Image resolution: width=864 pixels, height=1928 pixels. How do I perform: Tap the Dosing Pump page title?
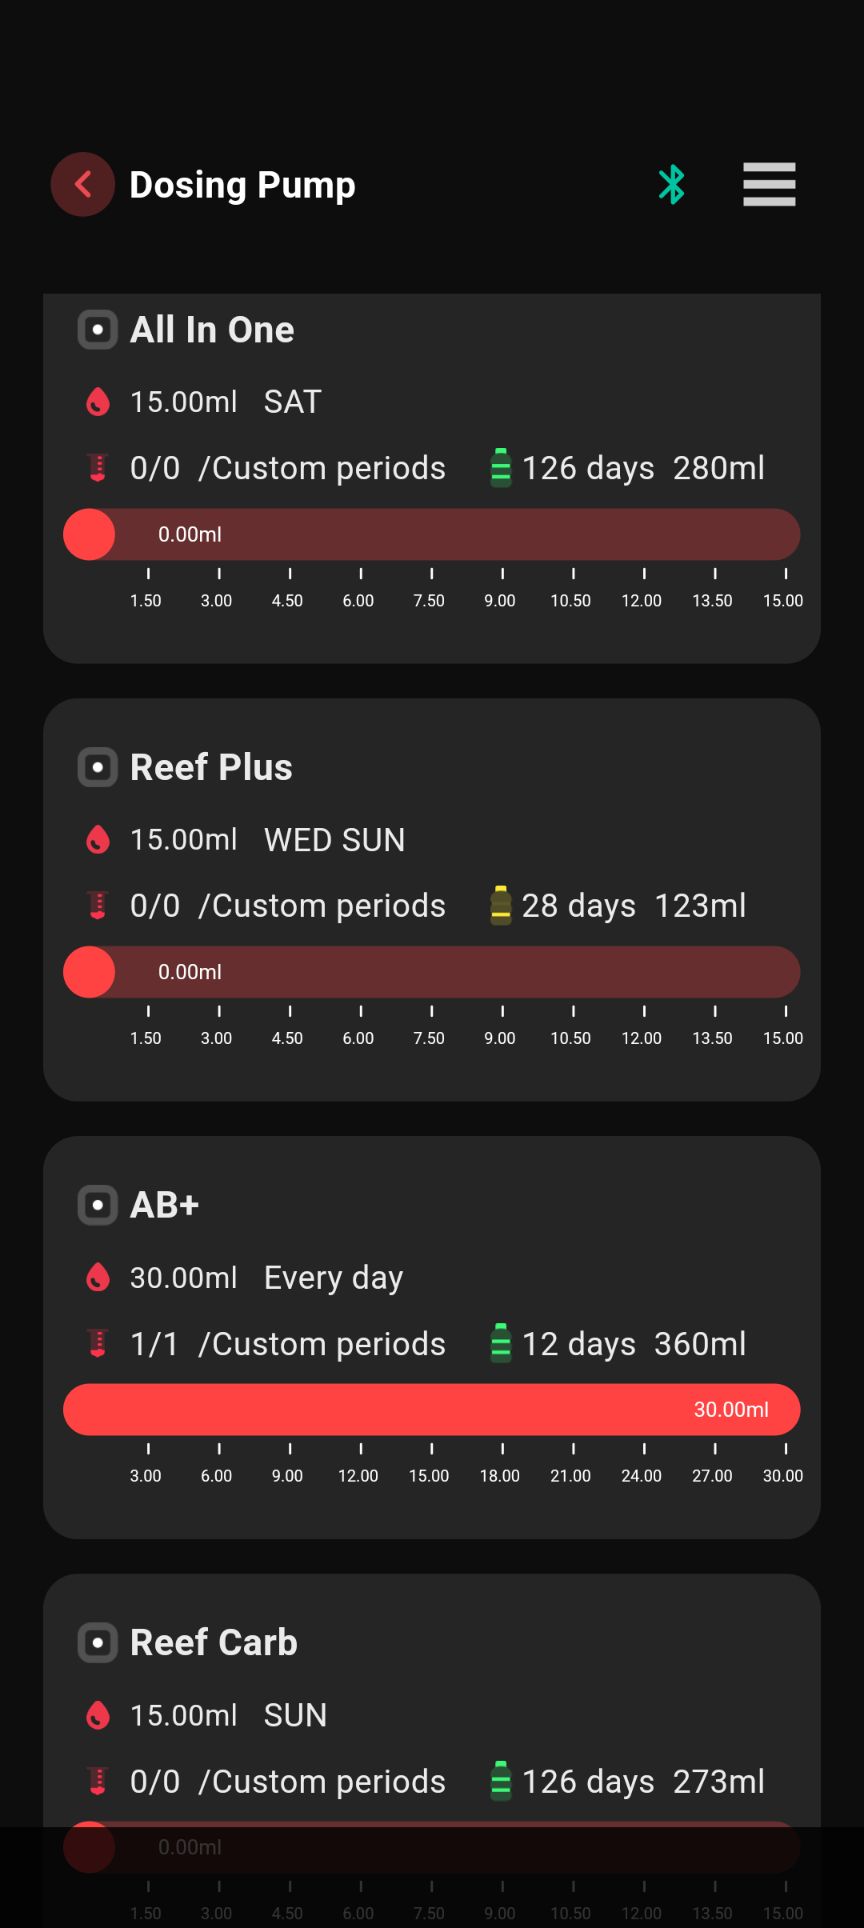click(x=242, y=185)
